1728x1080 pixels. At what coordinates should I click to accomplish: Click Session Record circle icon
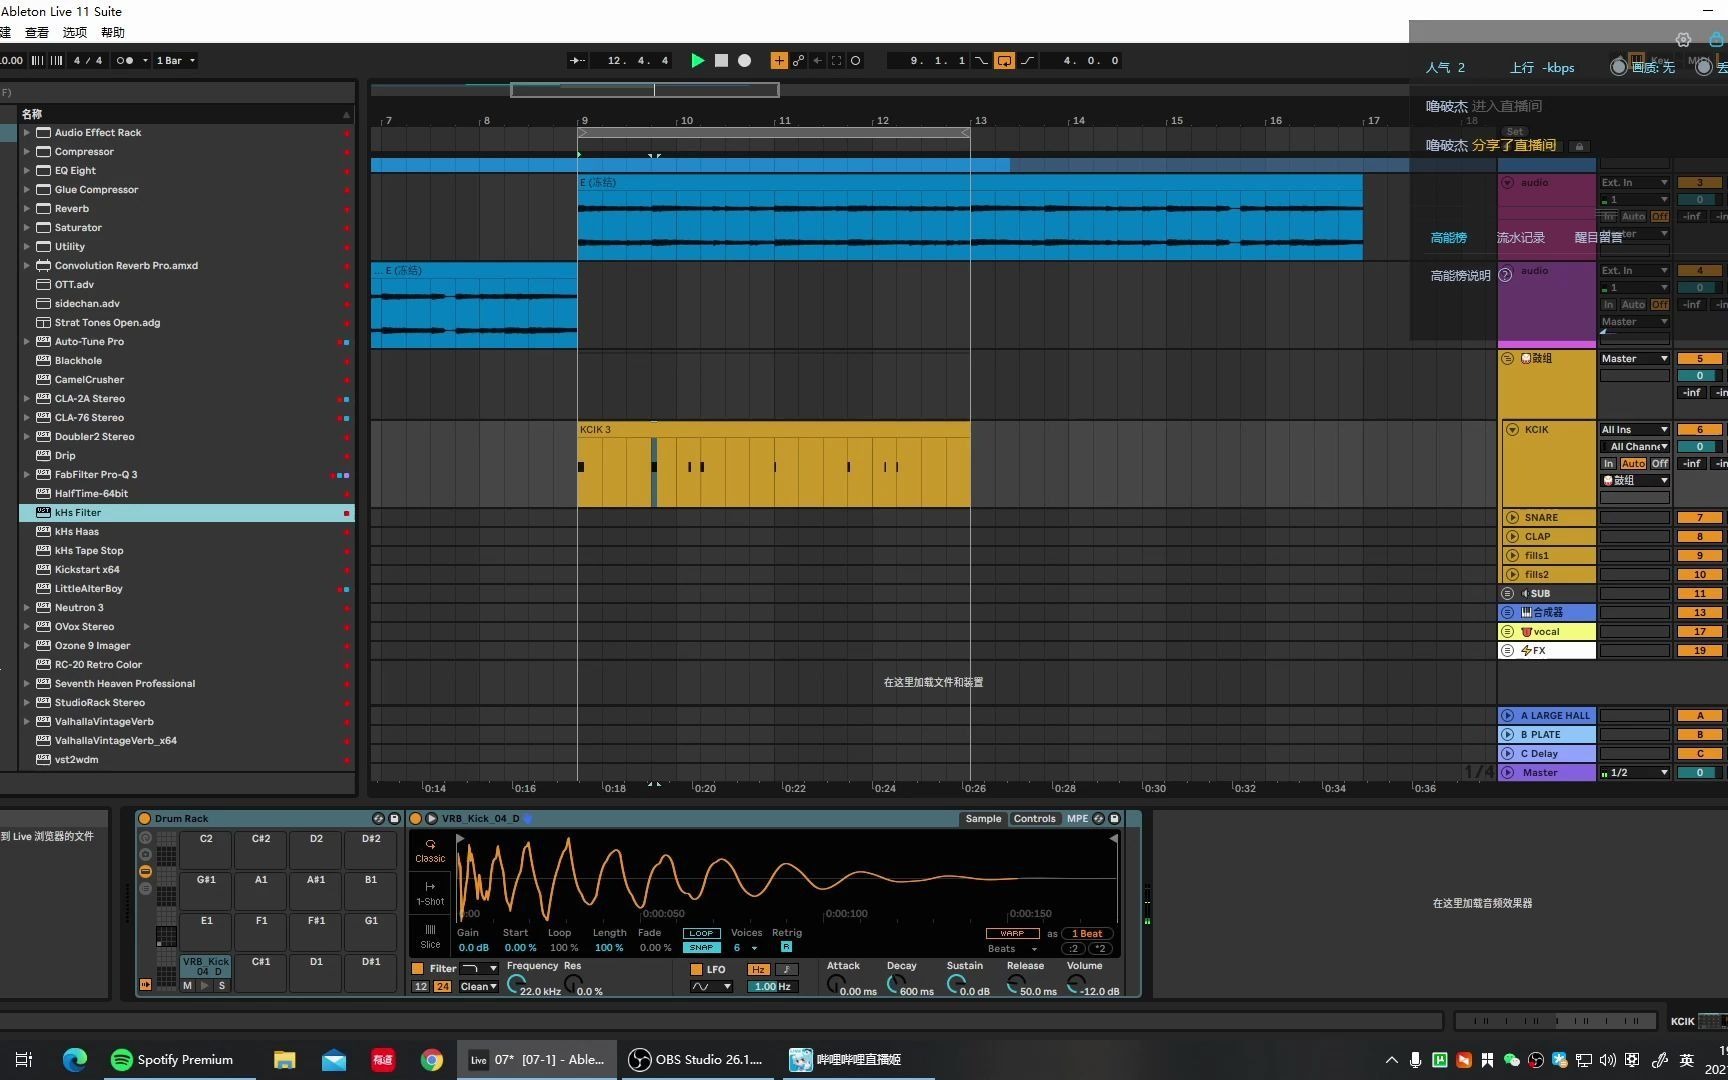(x=855, y=61)
